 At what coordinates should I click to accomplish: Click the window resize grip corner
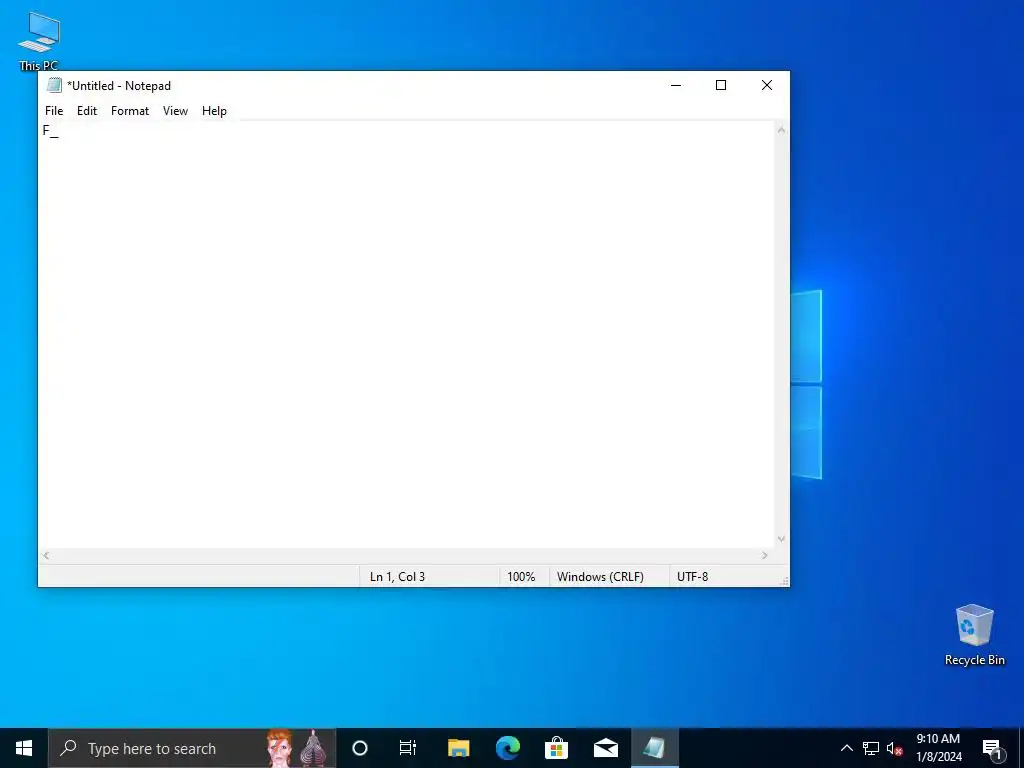784,581
